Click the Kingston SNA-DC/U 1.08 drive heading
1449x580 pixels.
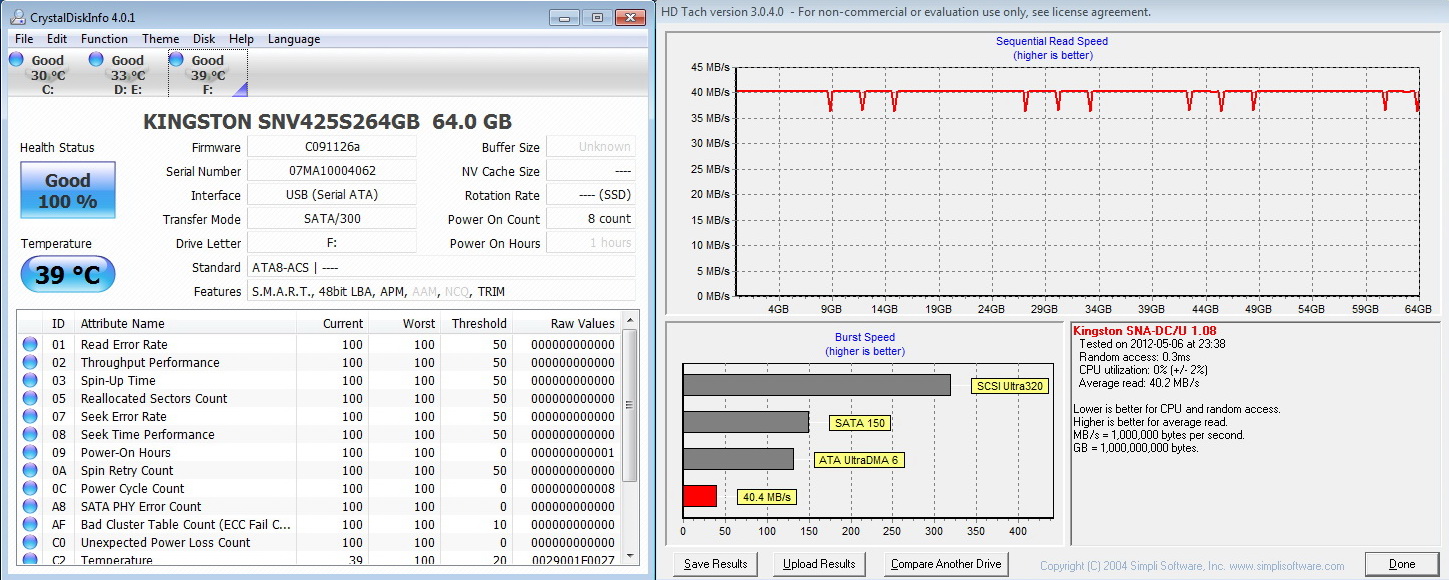tap(1144, 331)
